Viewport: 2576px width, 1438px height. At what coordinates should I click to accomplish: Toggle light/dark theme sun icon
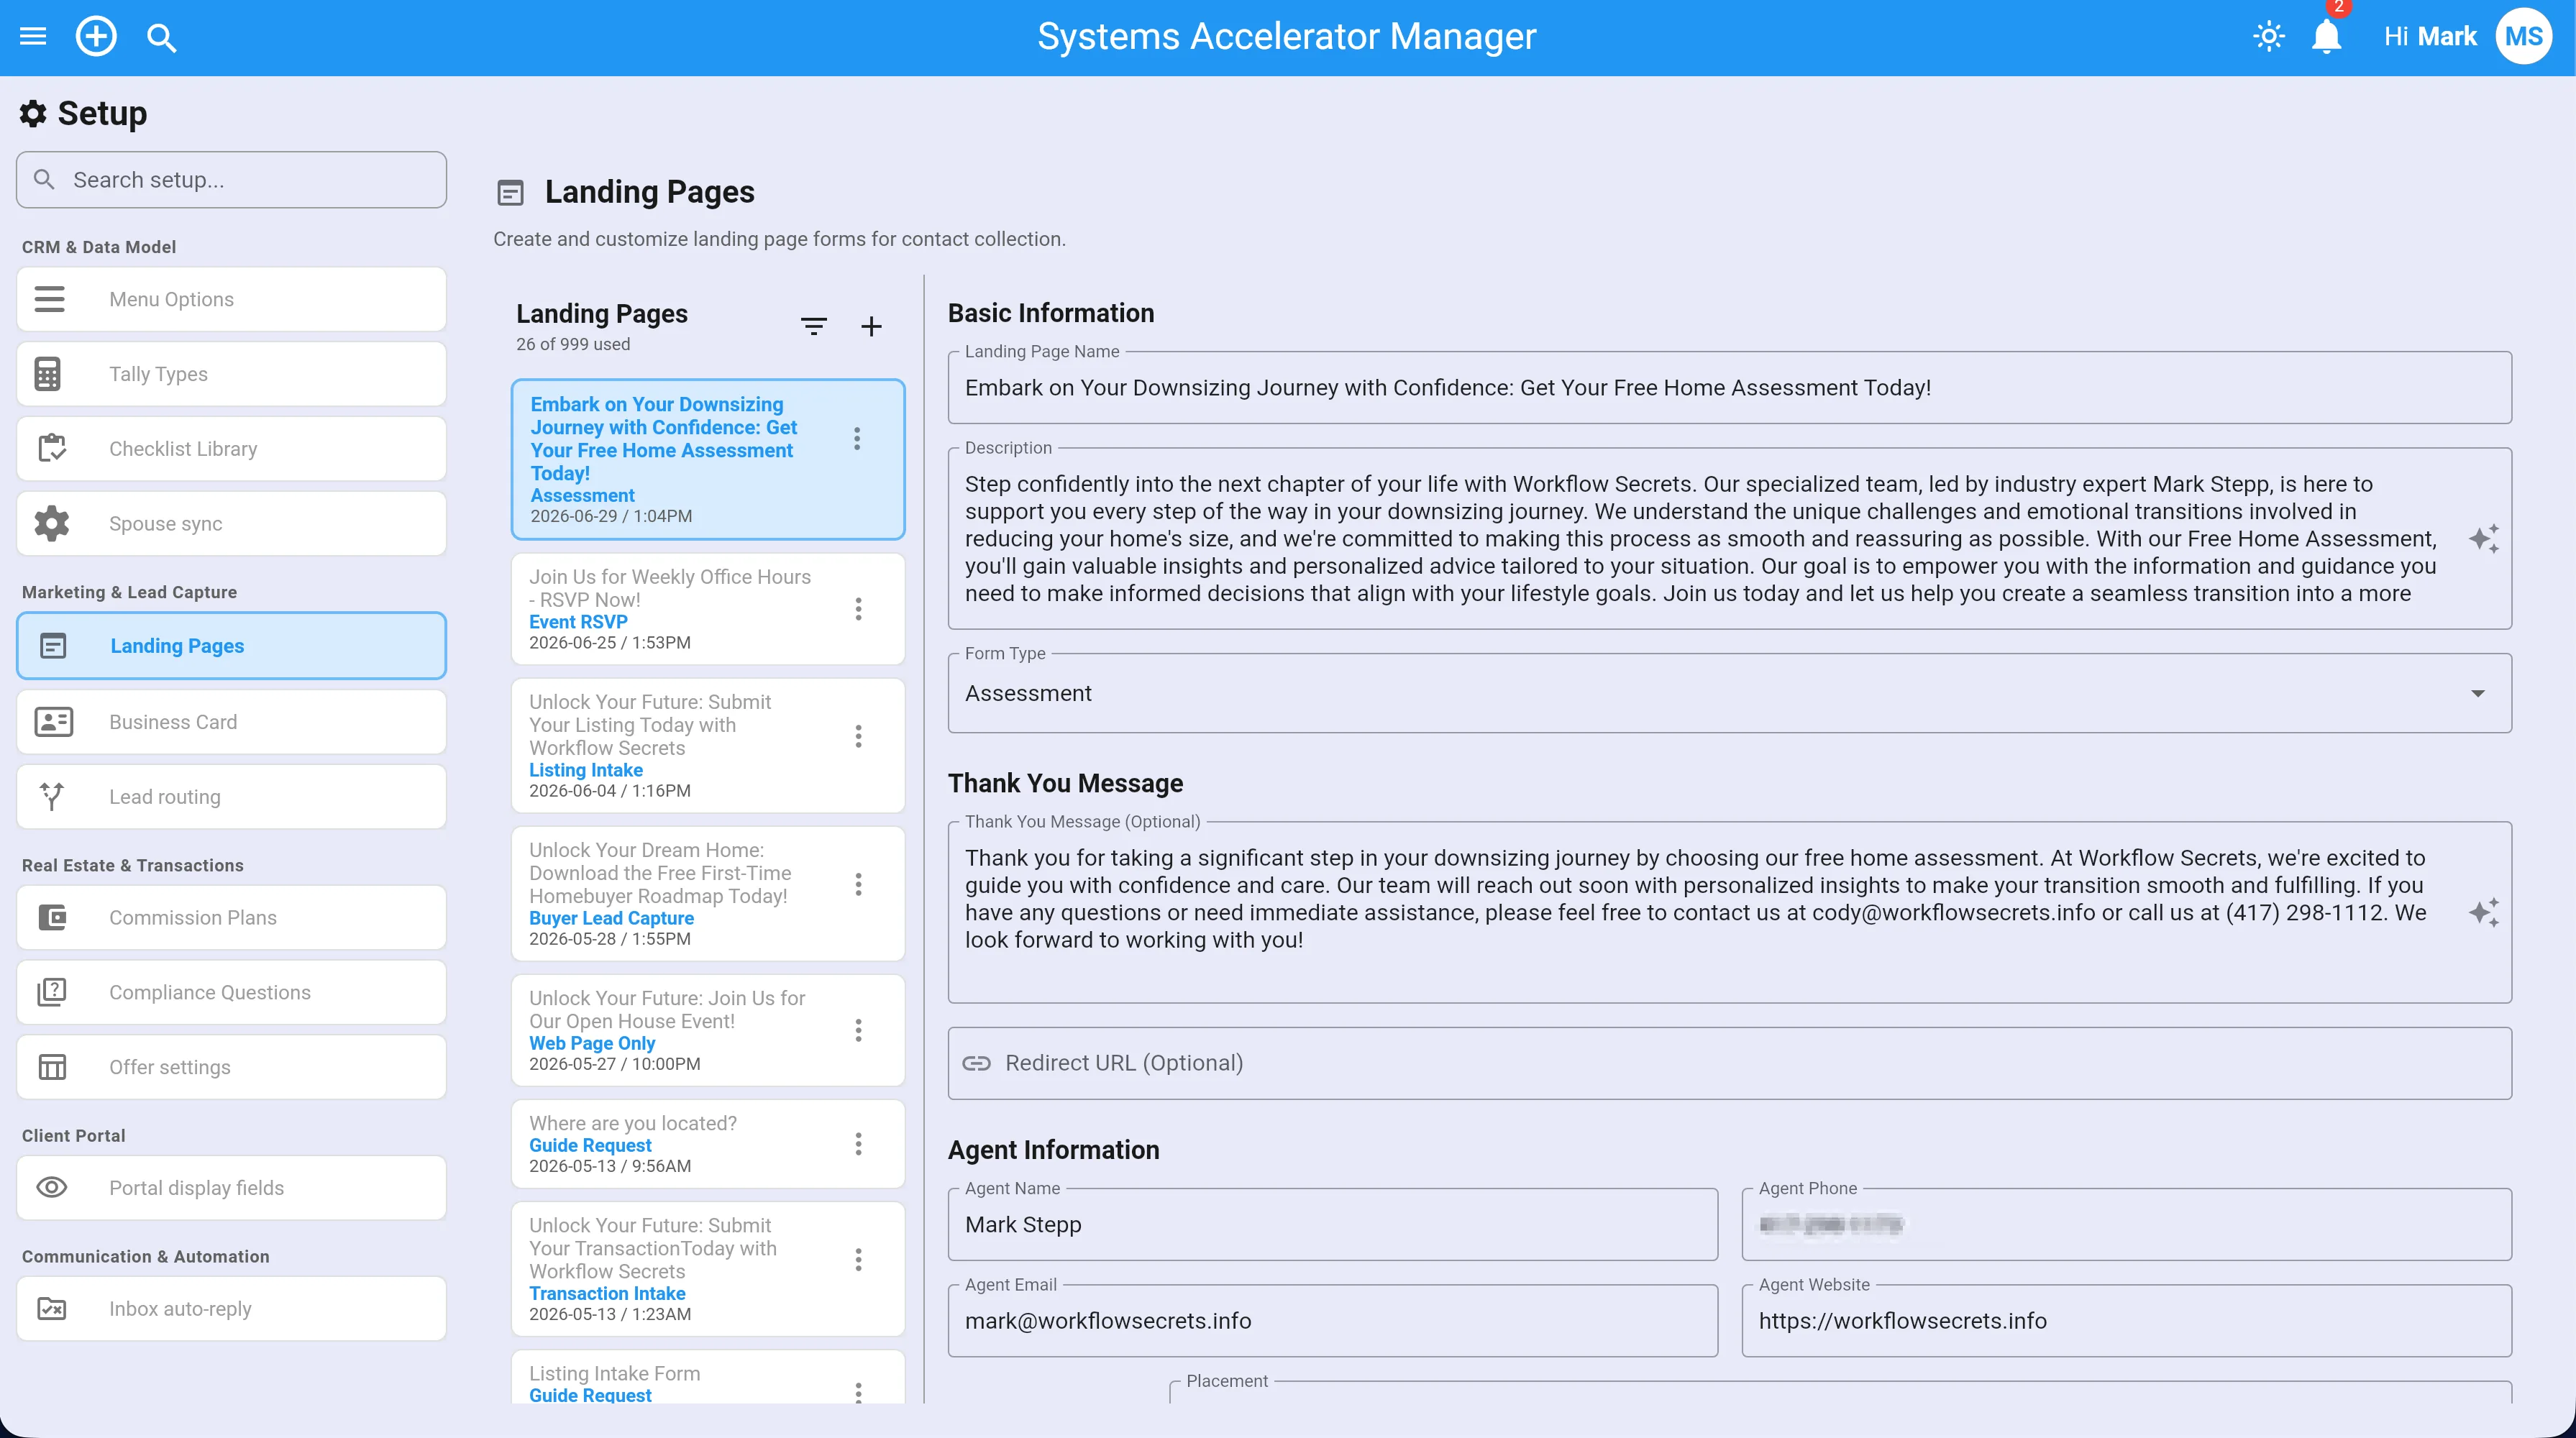click(2269, 37)
